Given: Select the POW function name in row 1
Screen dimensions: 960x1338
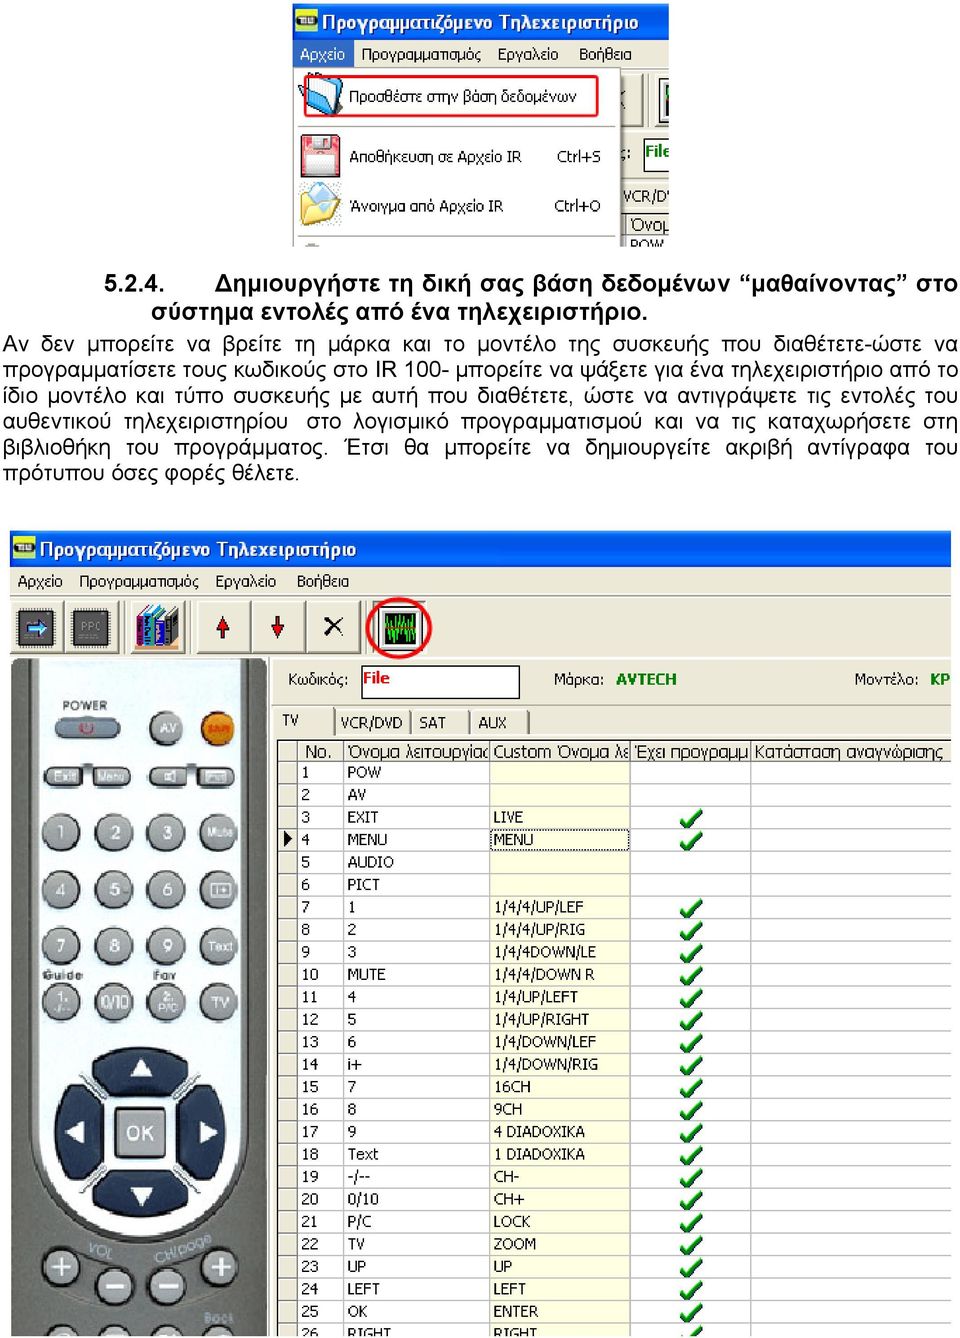Looking at the screenshot, I should 417,772.
